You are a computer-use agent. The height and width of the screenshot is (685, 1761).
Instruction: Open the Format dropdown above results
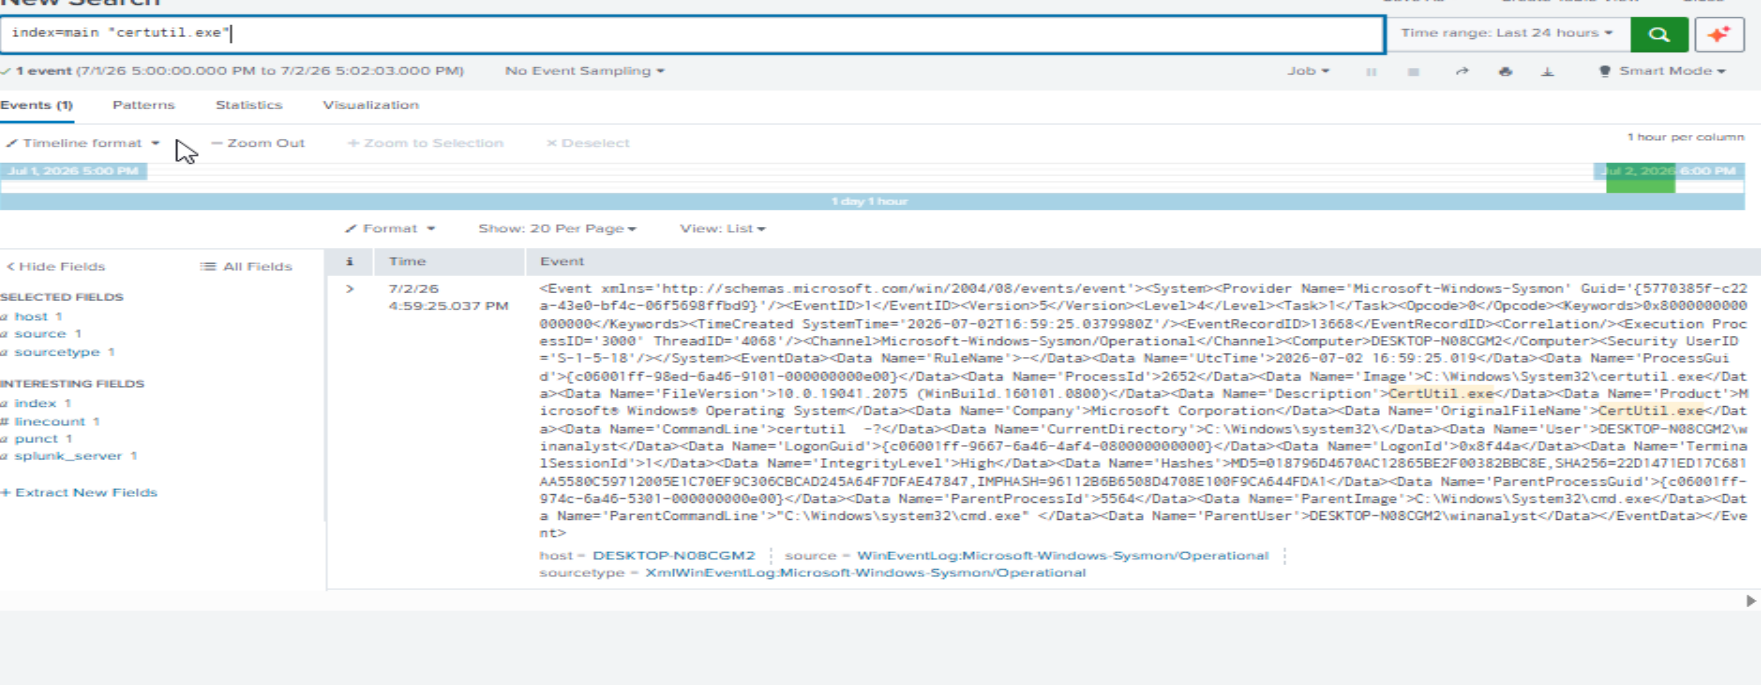[390, 229]
